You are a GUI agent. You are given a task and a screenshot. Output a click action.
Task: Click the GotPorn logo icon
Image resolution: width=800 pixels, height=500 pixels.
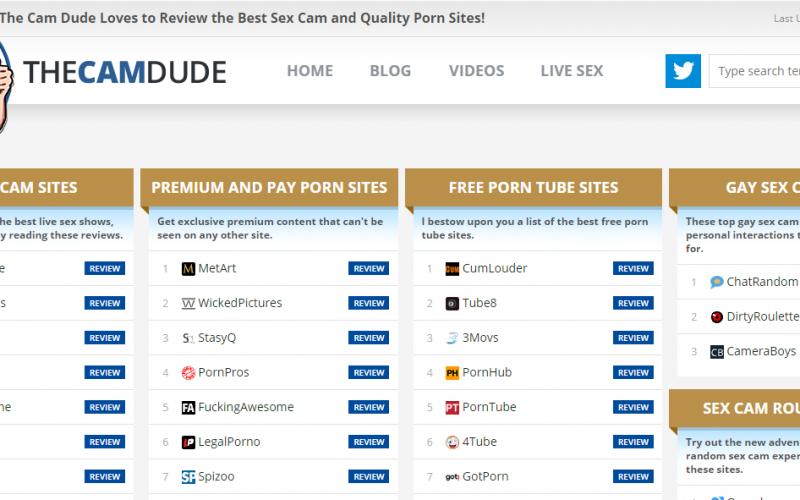click(x=452, y=477)
